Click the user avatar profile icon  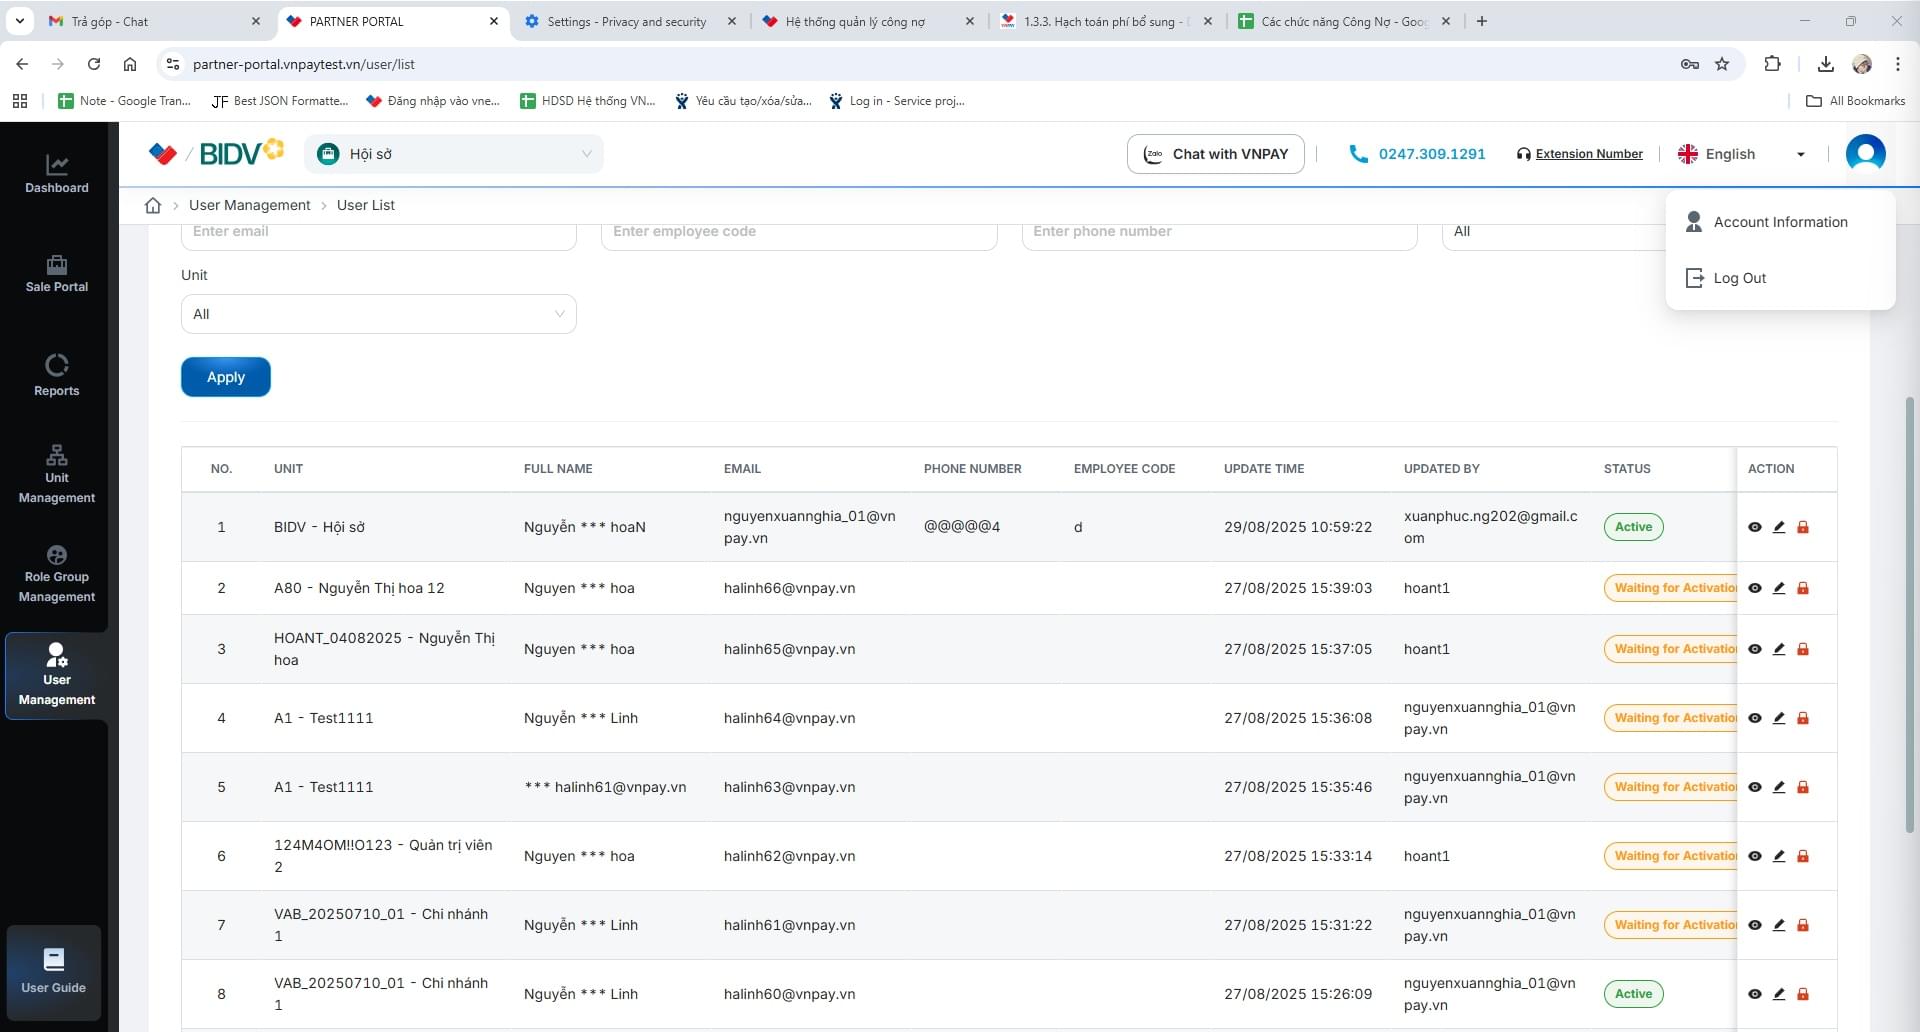[1865, 154]
